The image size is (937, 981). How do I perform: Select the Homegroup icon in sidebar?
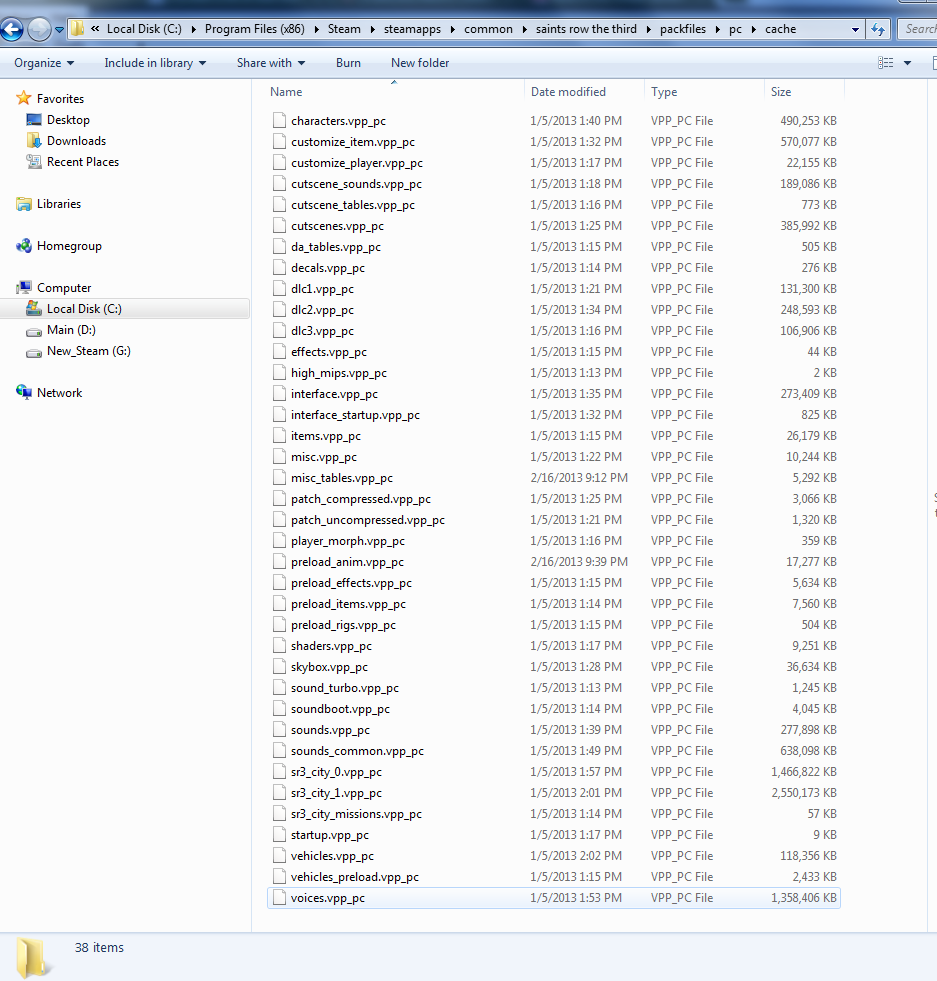(24, 246)
